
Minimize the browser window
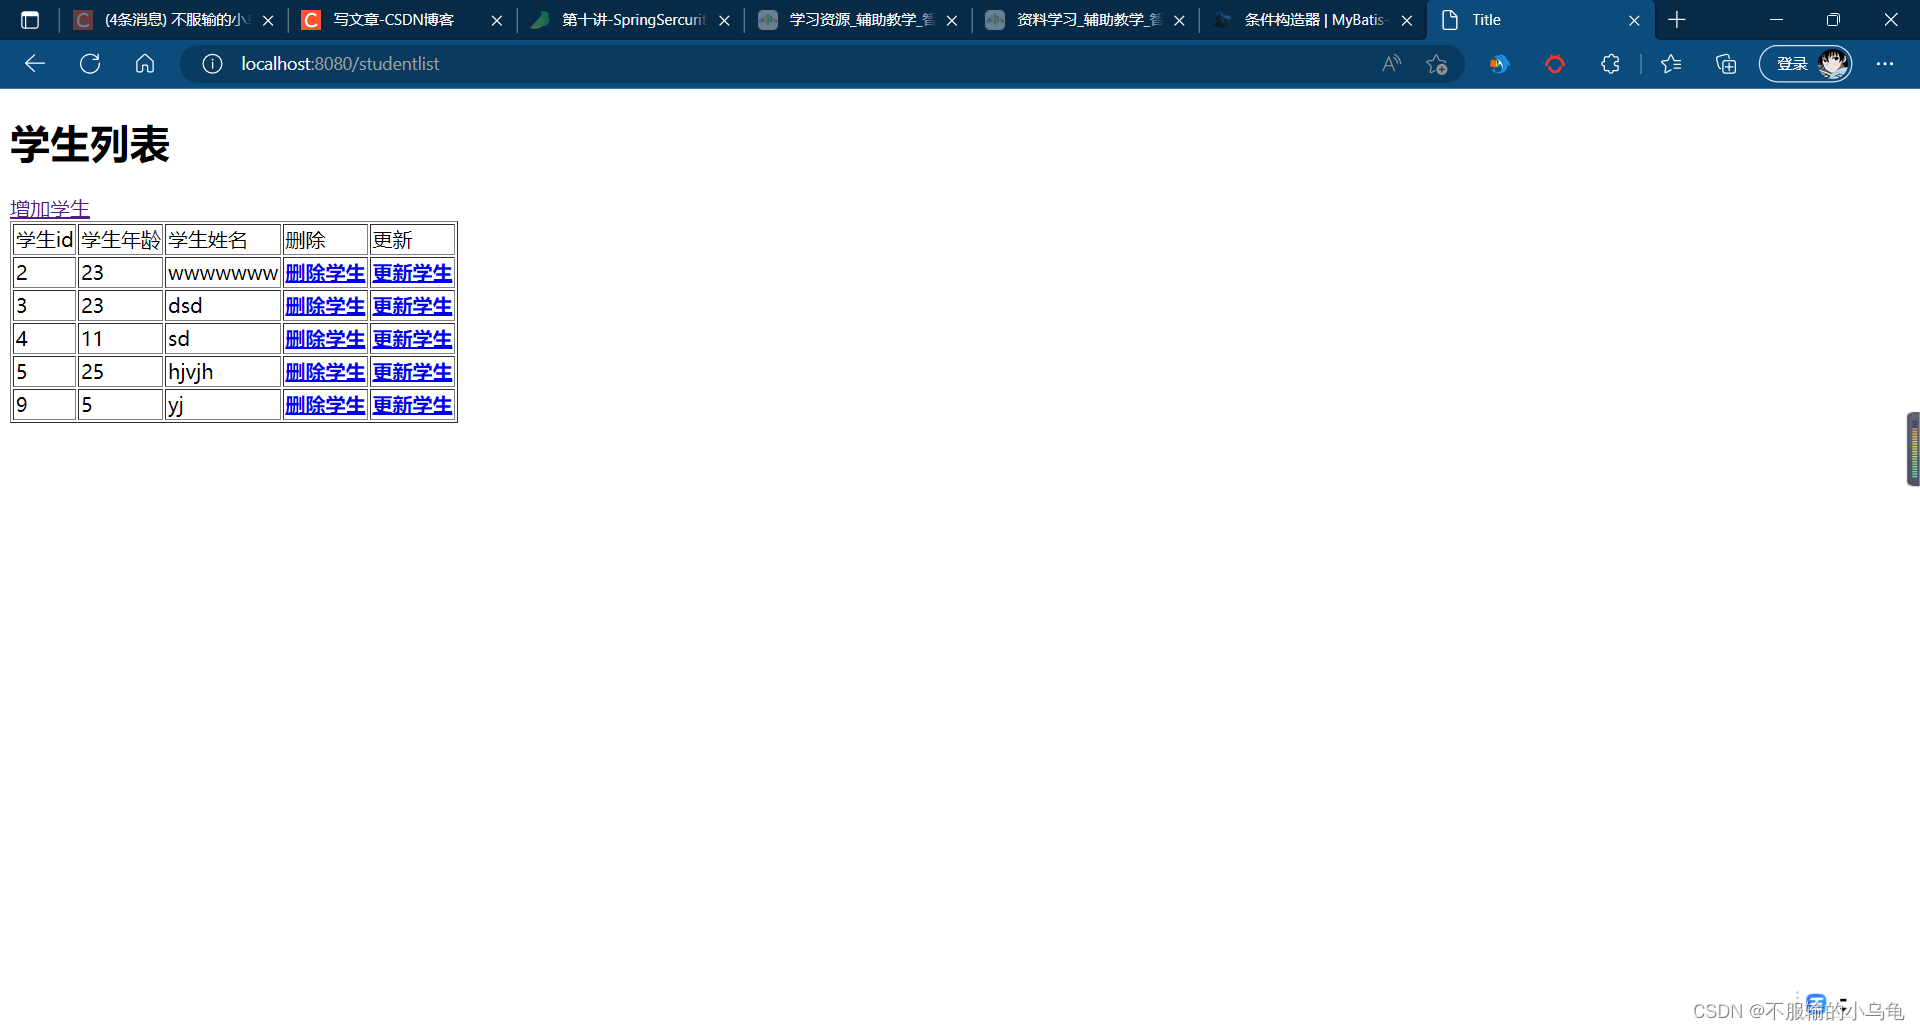(1776, 20)
